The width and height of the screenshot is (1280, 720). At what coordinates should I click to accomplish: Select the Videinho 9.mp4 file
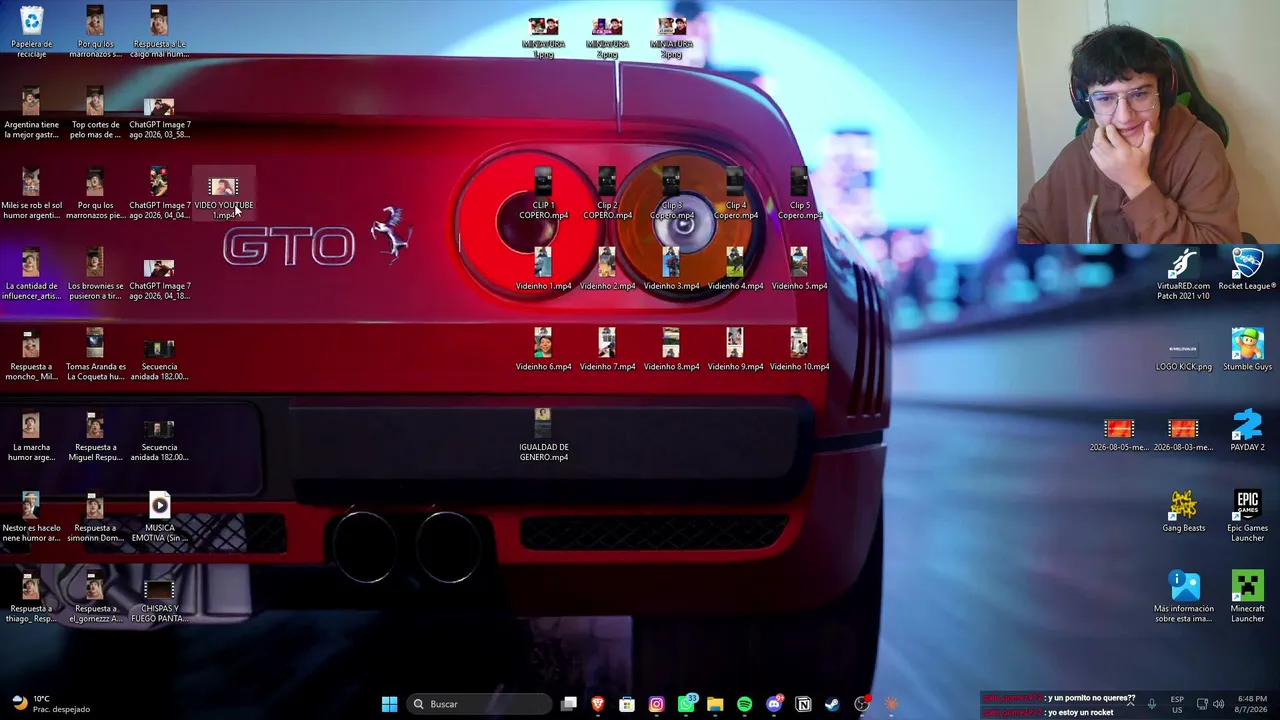point(735,351)
